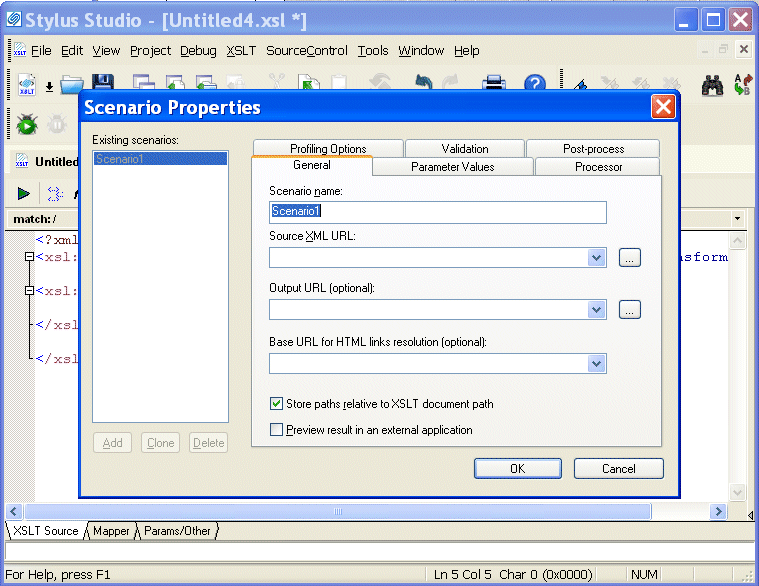Screen dimensions: 759x586
Task: Click in the Scenario name field
Action: tap(437, 212)
